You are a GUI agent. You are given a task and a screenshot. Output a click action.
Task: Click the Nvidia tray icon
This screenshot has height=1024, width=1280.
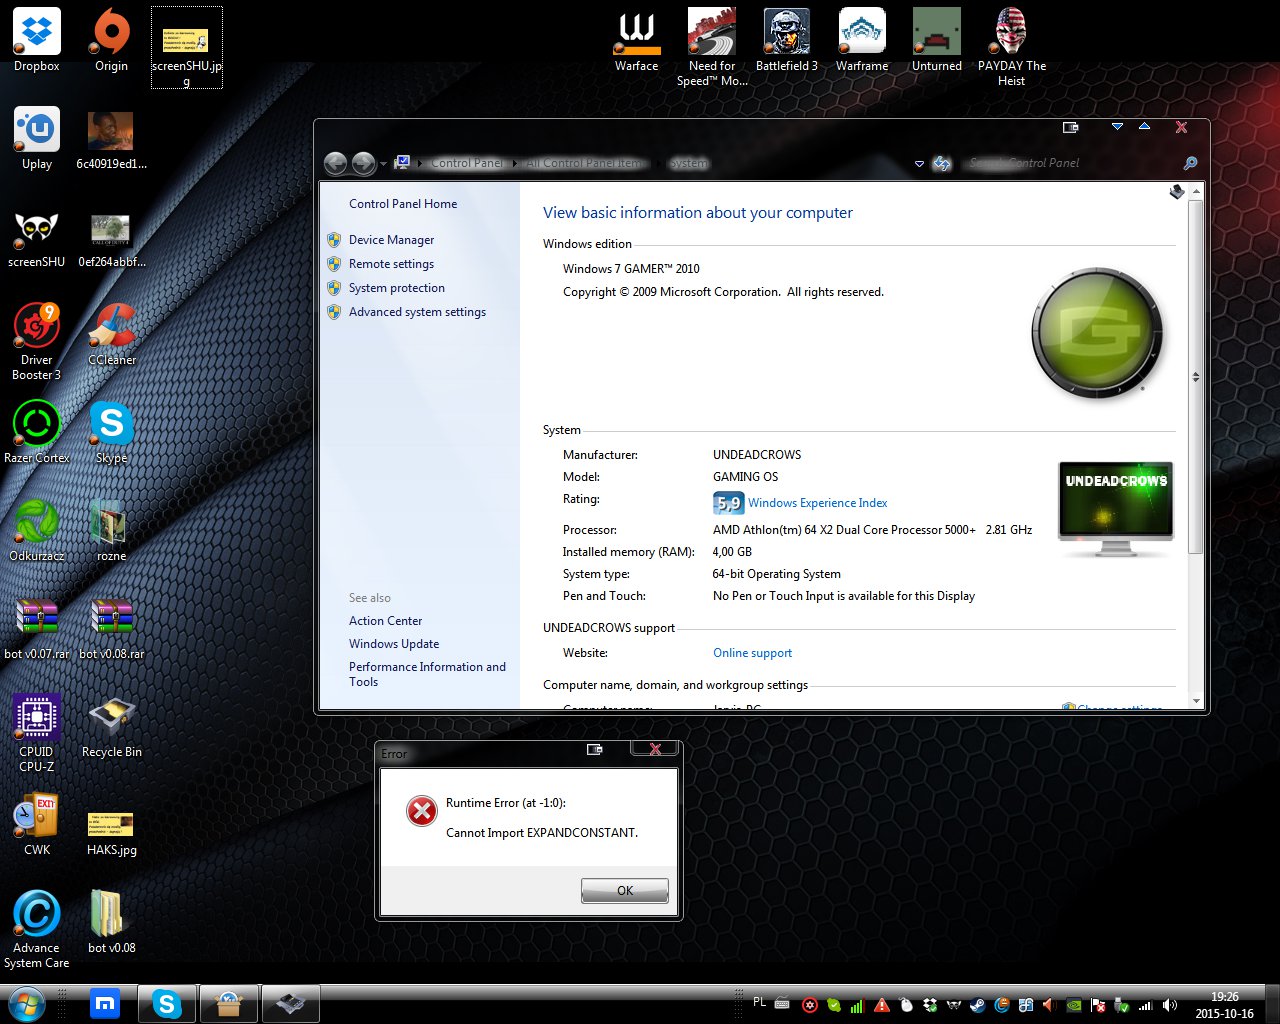coord(1073,1005)
